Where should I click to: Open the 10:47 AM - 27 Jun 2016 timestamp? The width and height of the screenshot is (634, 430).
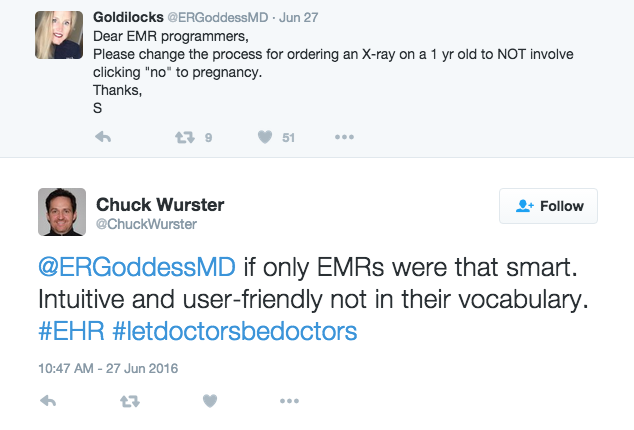coord(108,367)
